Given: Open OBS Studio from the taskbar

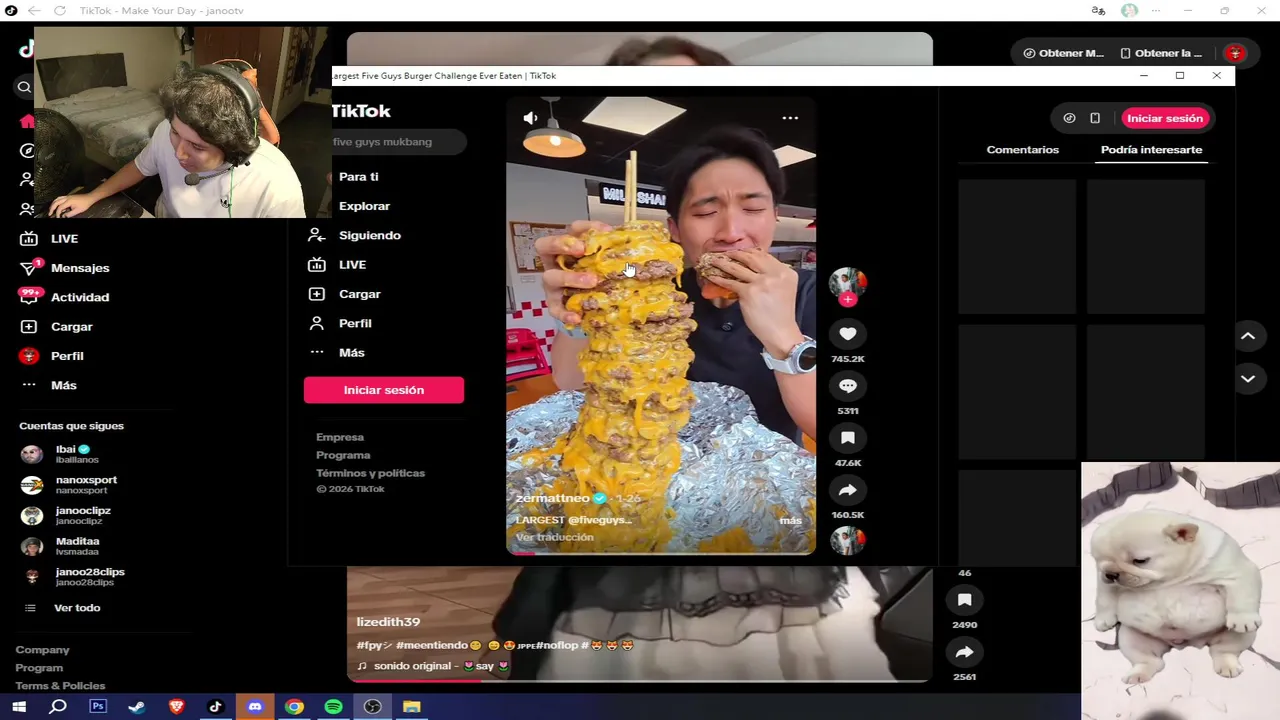Looking at the screenshot, I should 373,707.
